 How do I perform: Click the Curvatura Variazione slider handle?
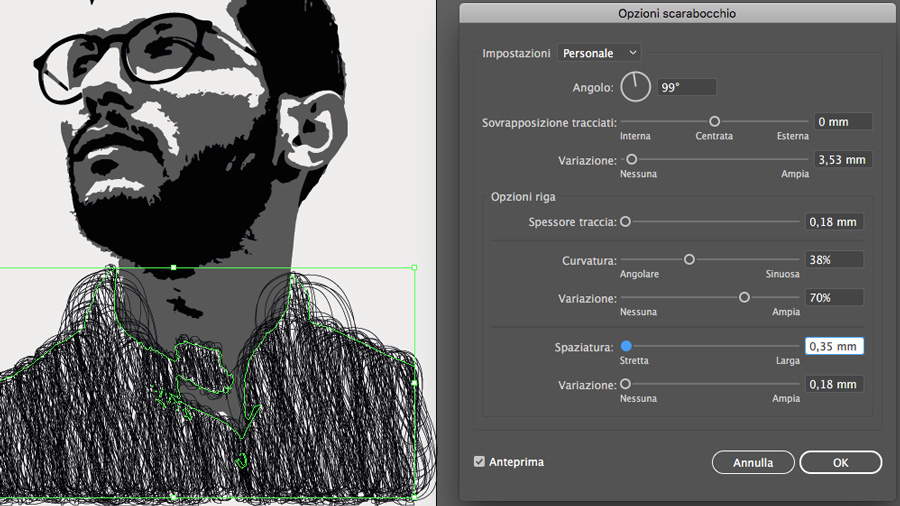coord(744,297)
